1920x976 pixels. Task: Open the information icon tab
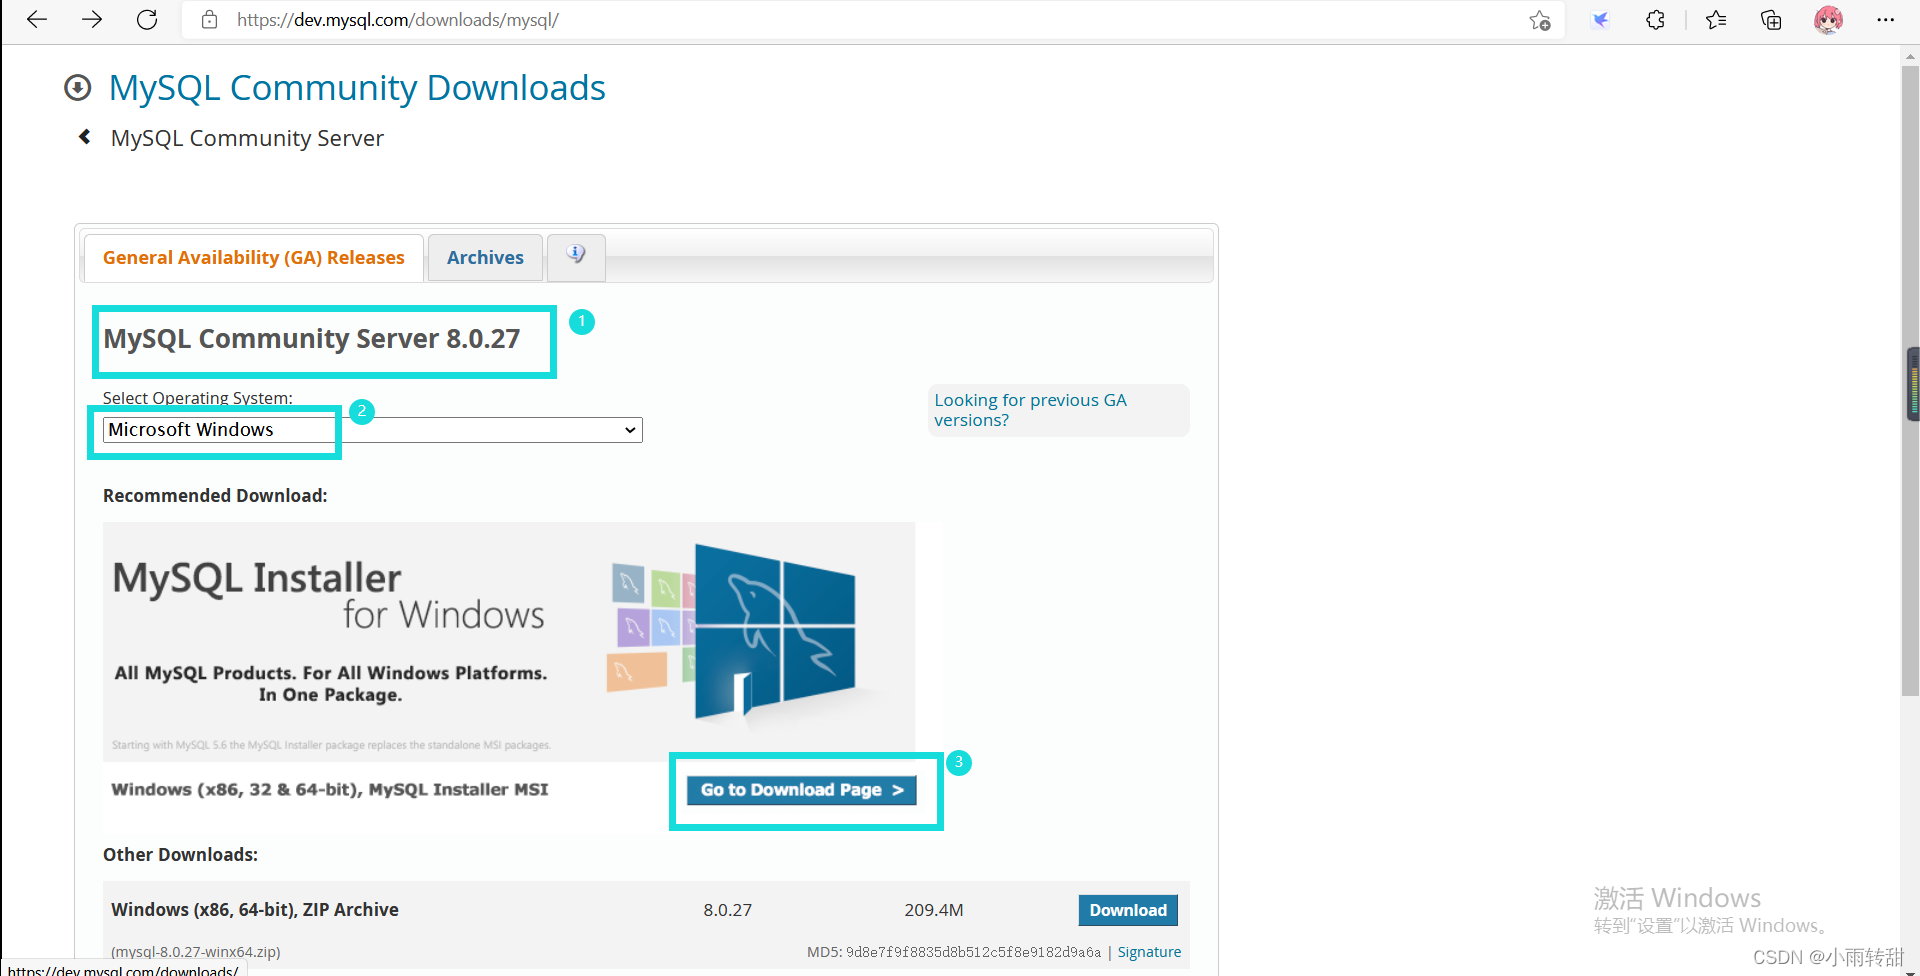tap(576, 256)
